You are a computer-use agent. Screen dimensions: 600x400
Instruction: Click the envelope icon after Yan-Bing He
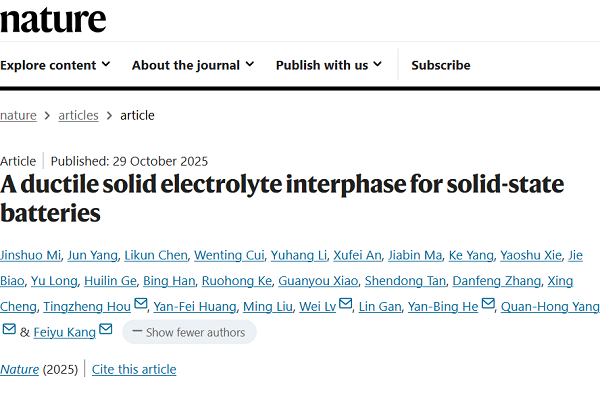[x=488, y=305]
